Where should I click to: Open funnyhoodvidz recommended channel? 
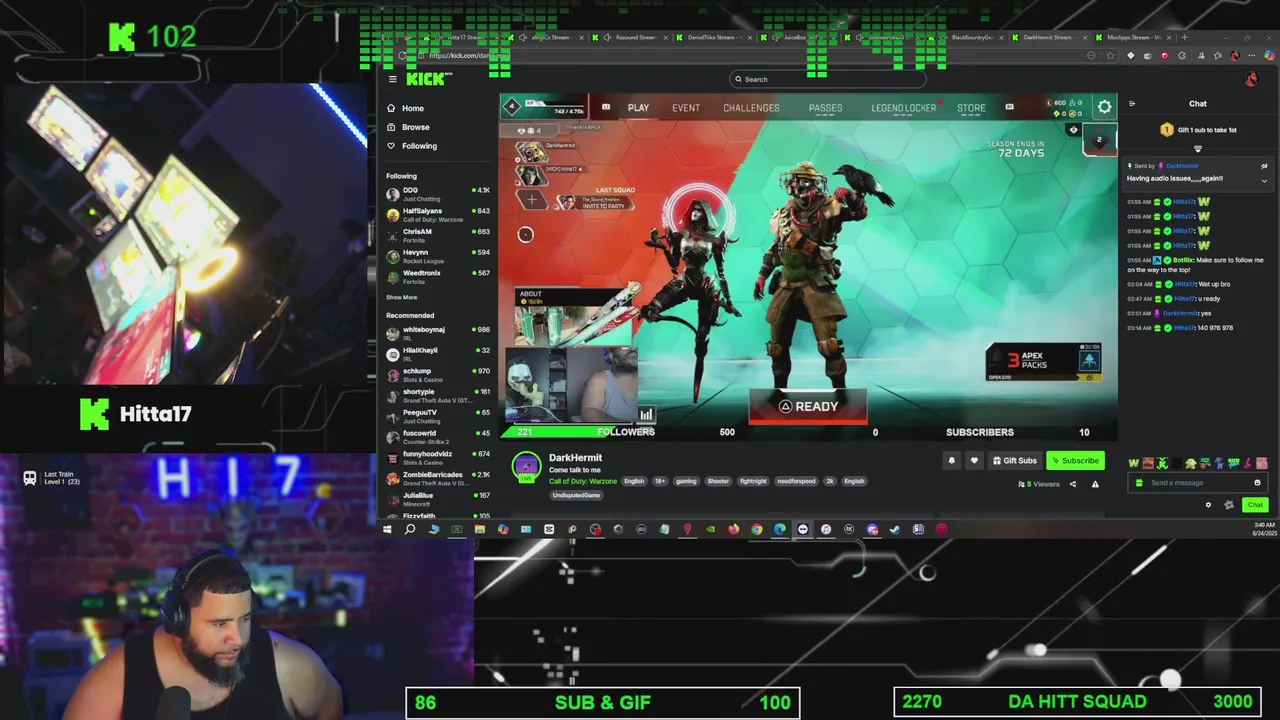click(438, 457)
